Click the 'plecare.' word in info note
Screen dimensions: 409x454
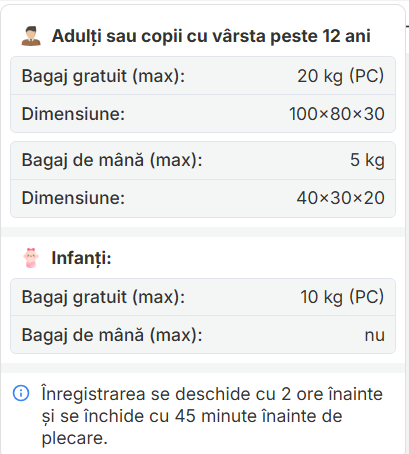click(75, 438)
